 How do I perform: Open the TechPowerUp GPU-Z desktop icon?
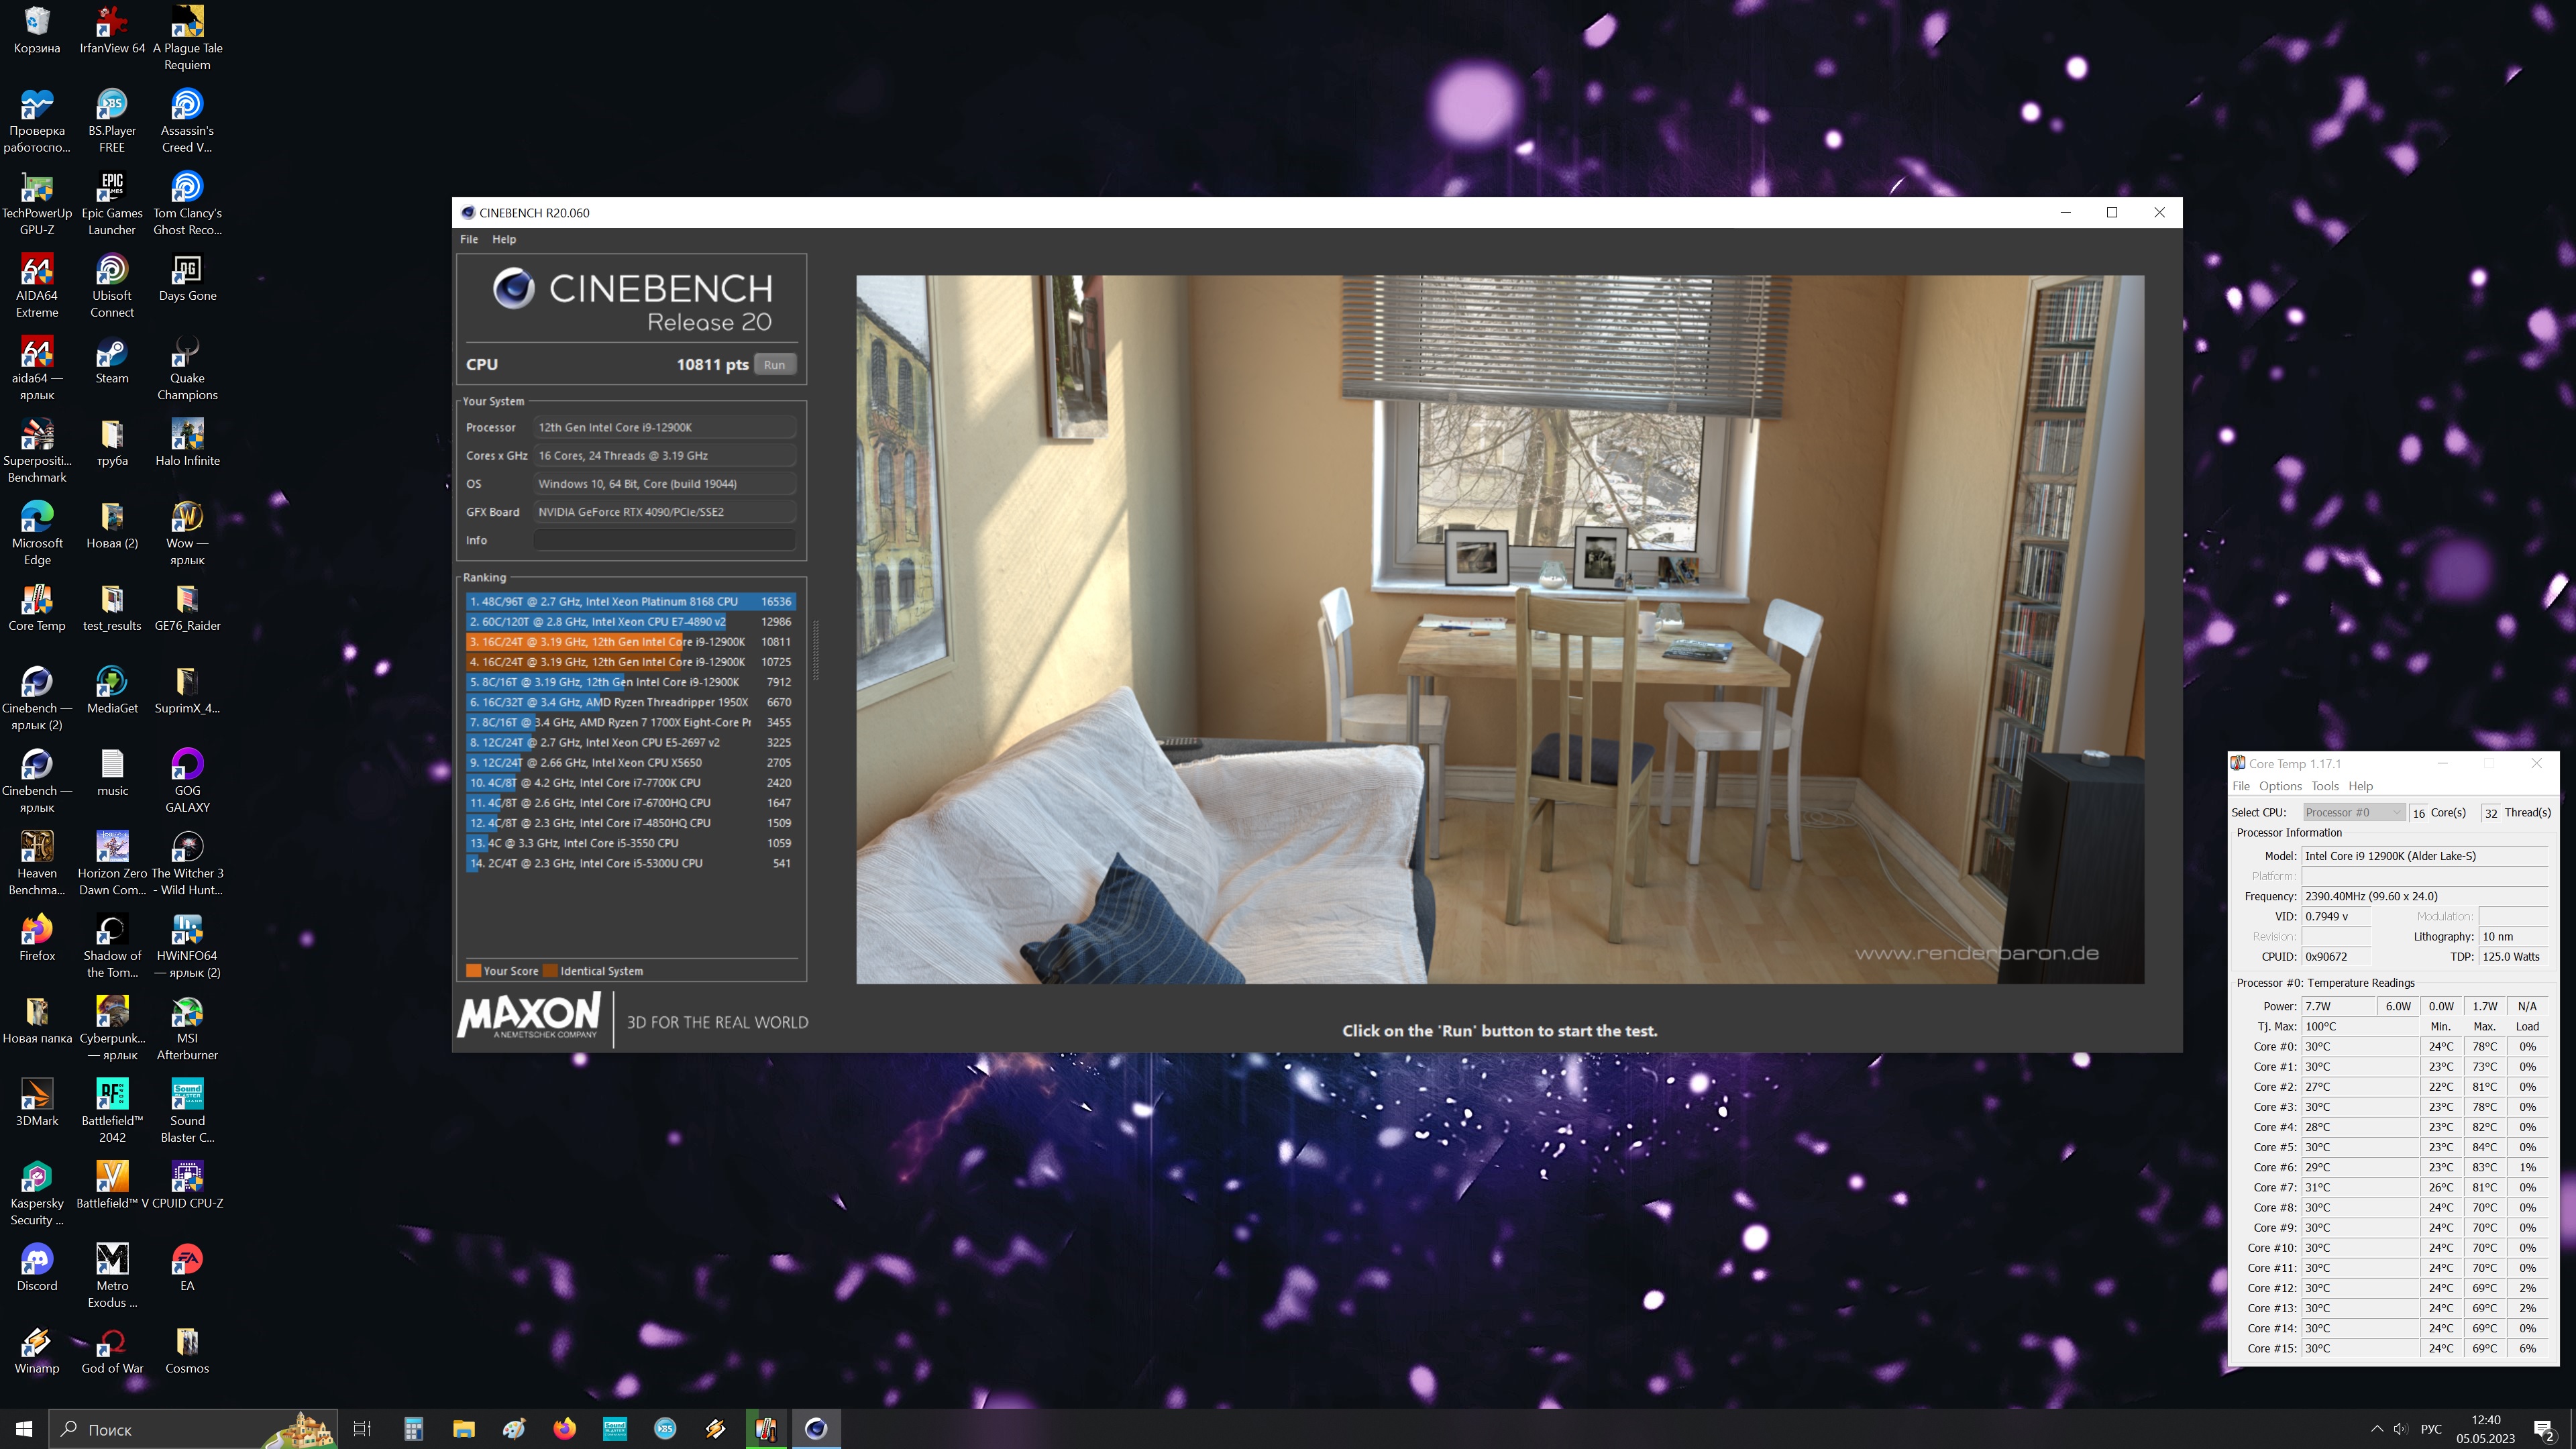tap(37, 188)
